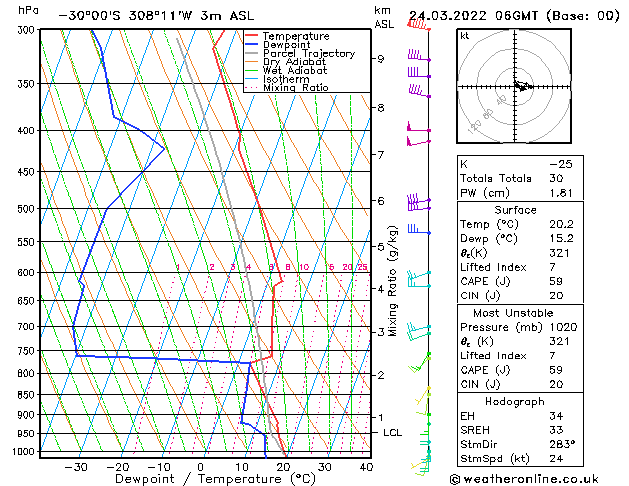Click the Dewpoint / Temperature axis label
Viewport: 629px width, 486px height.
[203, 479]
